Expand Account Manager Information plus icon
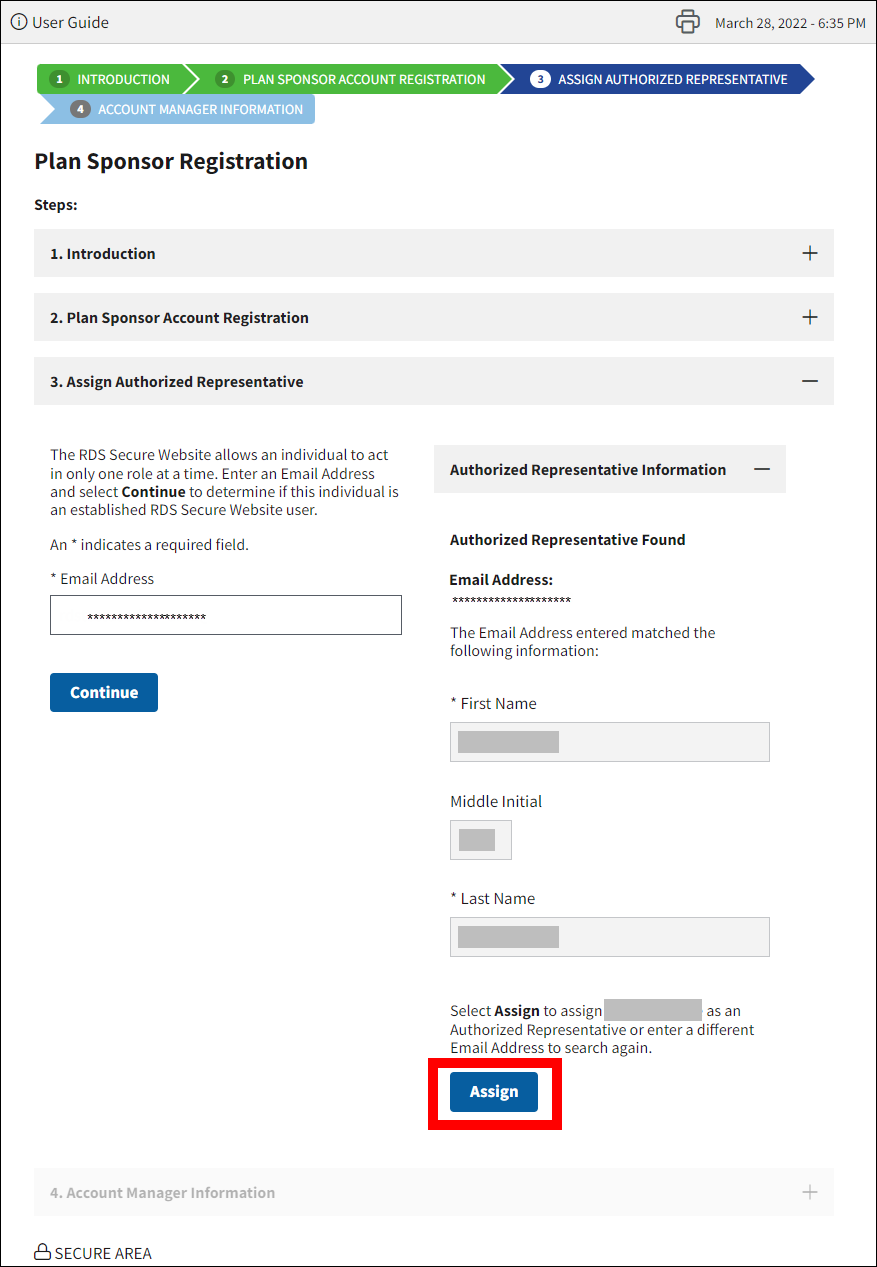Screen dimensions: 877x1267 810,1192
